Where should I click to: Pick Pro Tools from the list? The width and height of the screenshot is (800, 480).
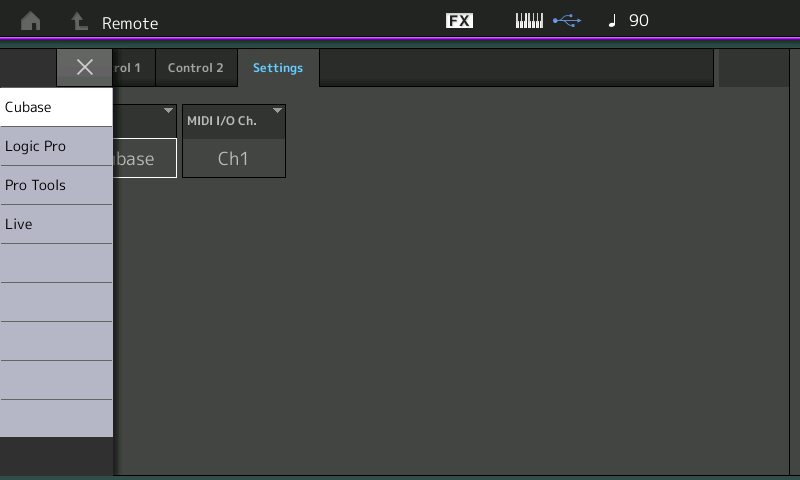[x=56, y=185]
